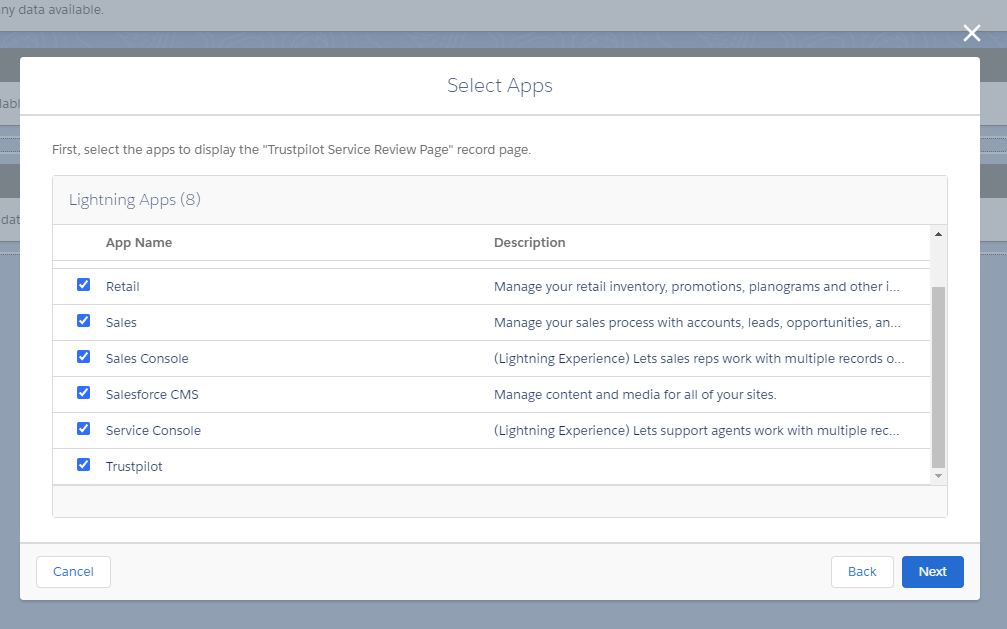Close the Select Apps dialog
This screenshot has height=629, width=1007.
pyautogui.click(x=971, y=33)
